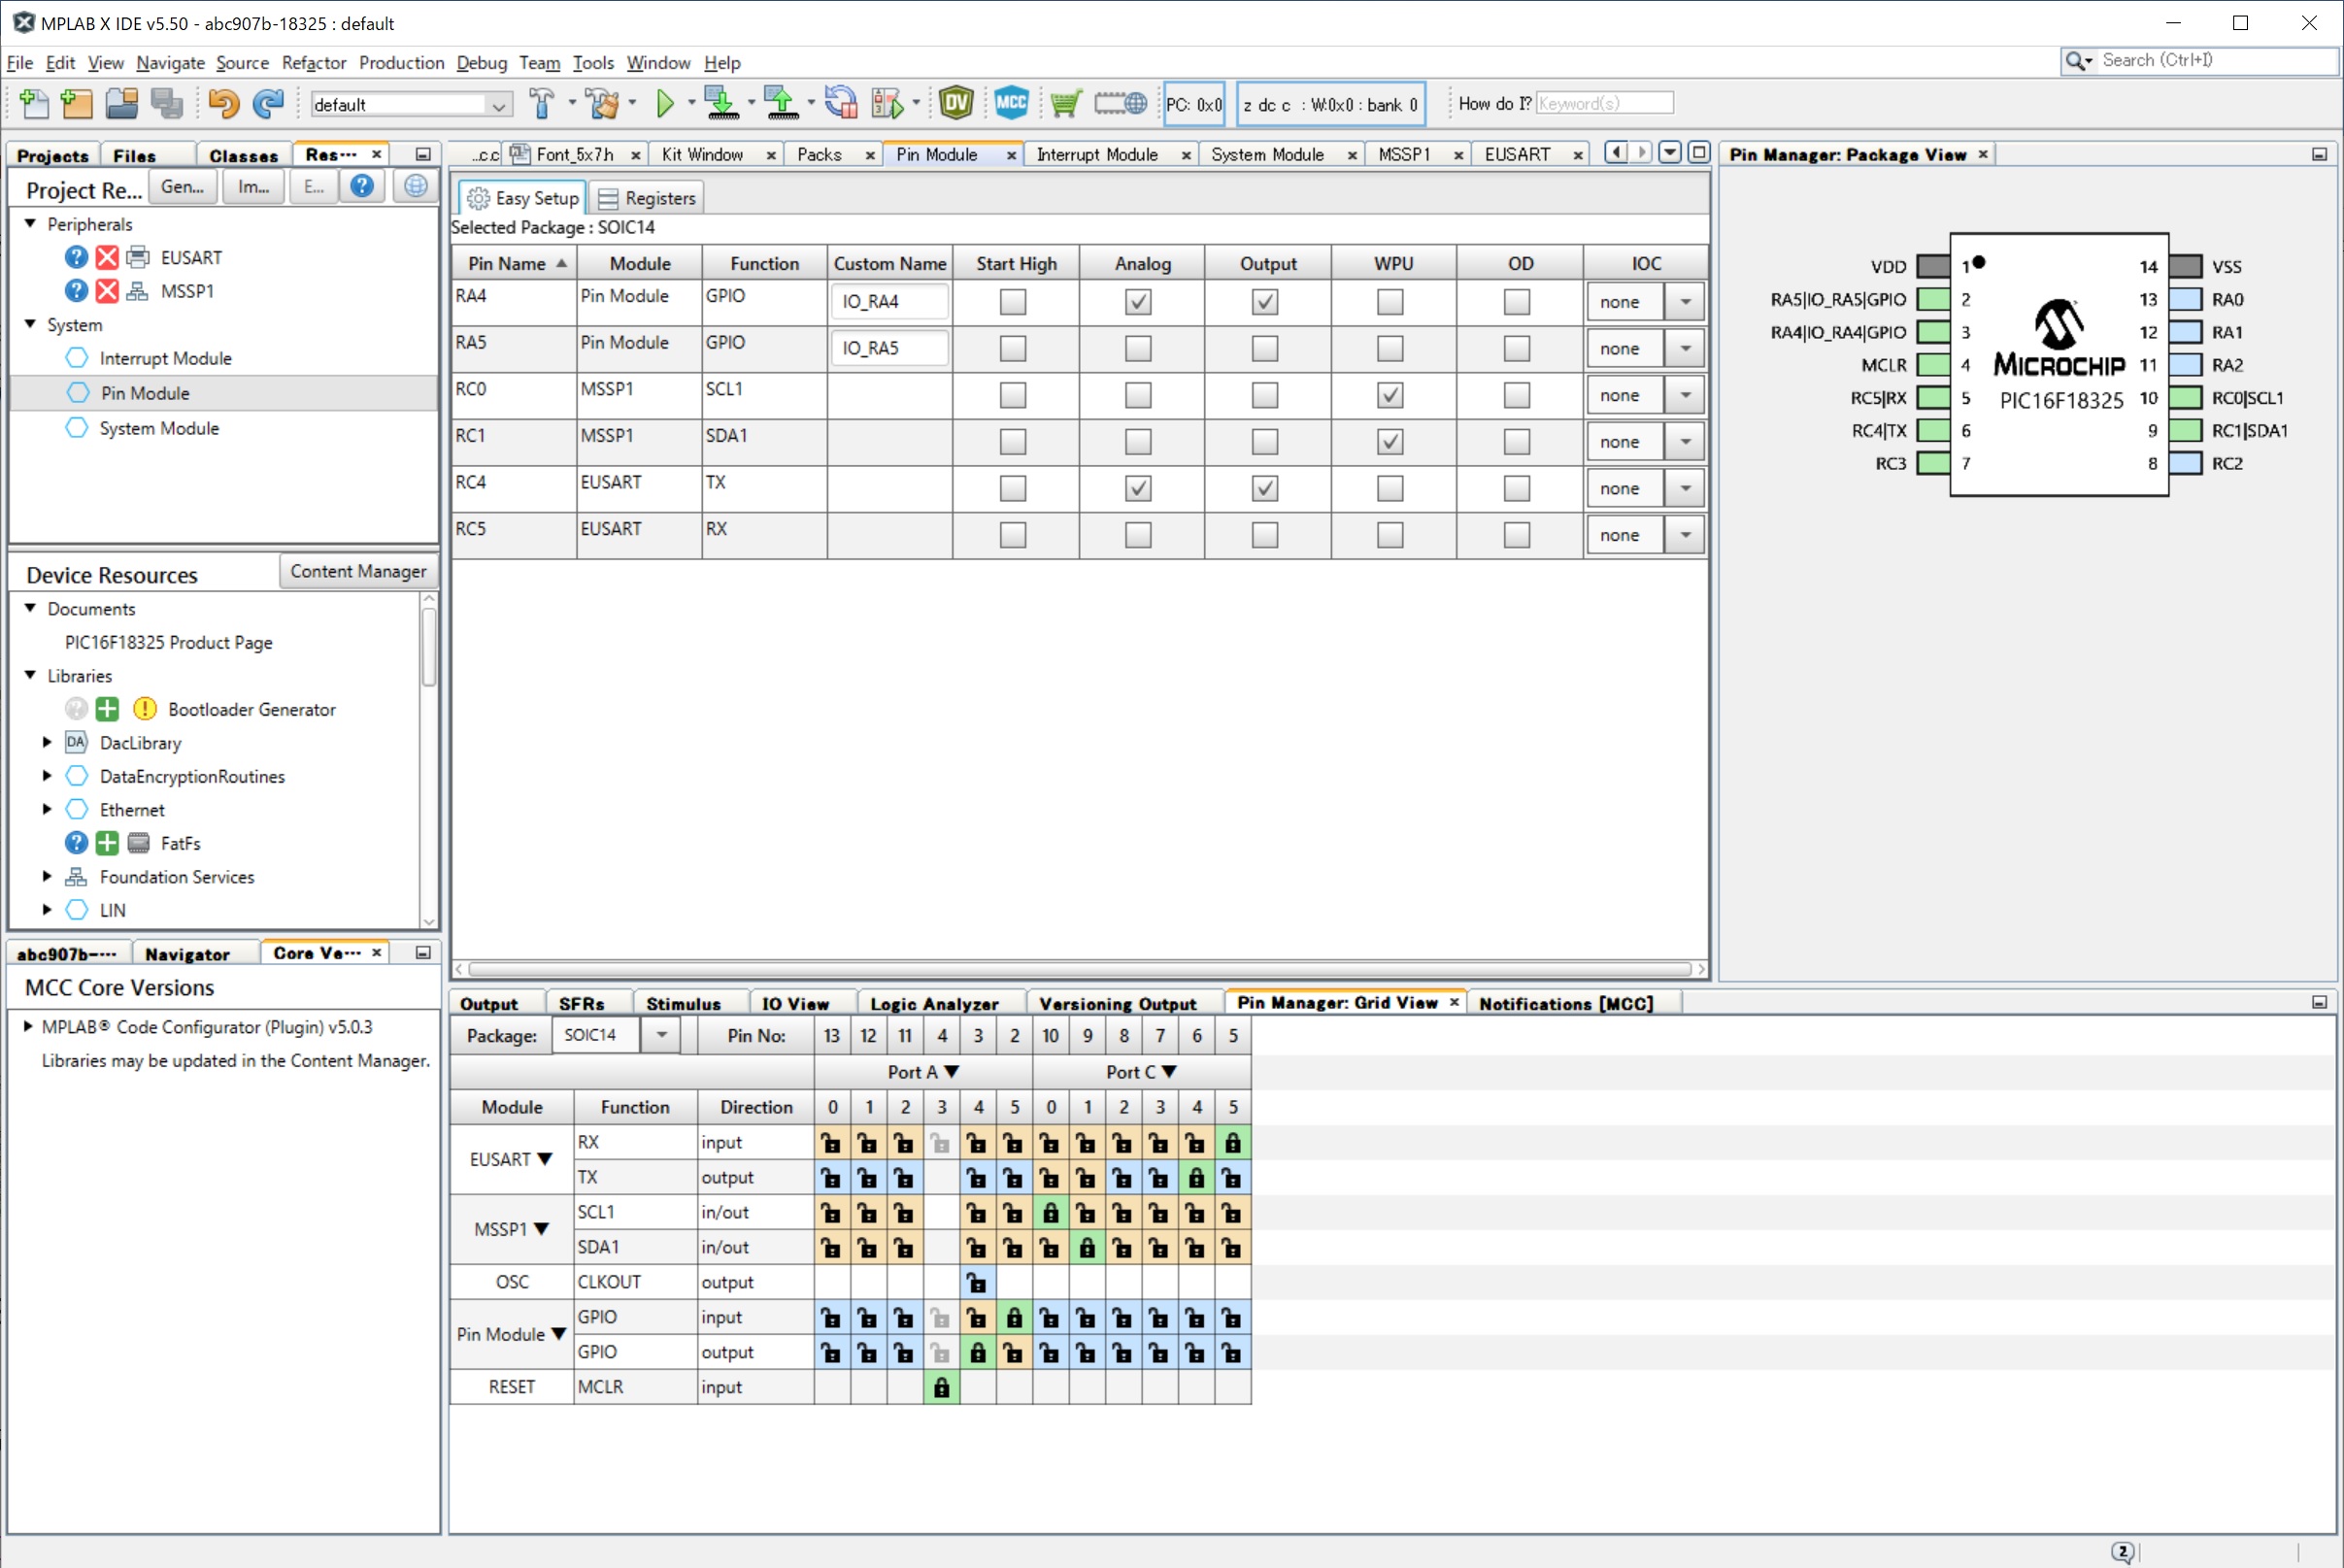Viewport: 2344px width, 1568px height.
Task: Expand the Foundation Services node
Action: click(47, 876)
